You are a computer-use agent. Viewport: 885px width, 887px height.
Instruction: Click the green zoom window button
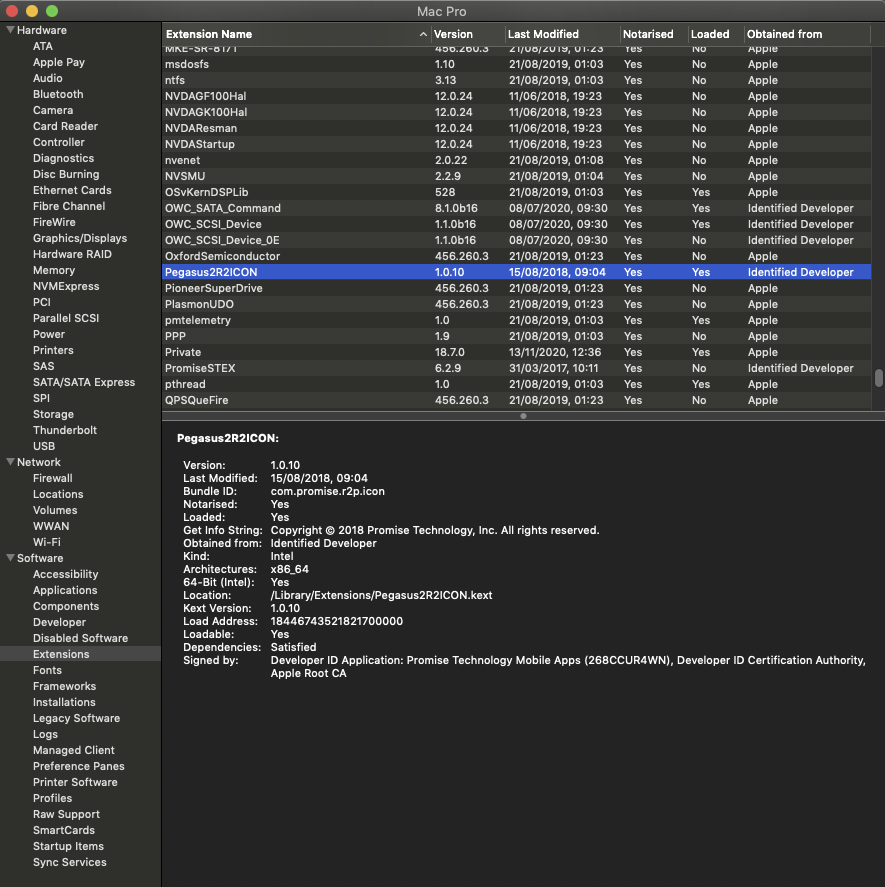click(52, 11)
